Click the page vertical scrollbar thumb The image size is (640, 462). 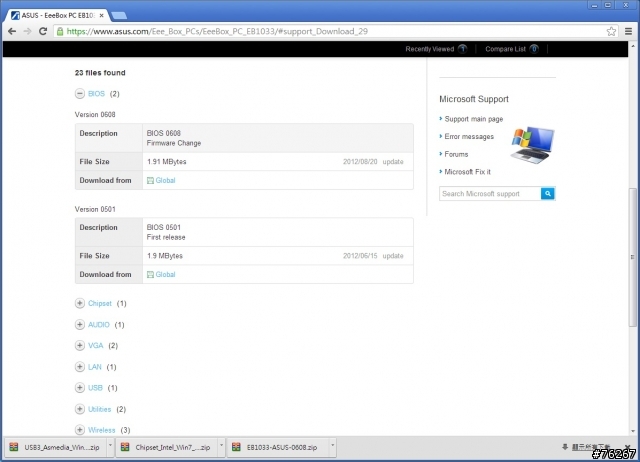pyautogui.click(x=633, y=257)
